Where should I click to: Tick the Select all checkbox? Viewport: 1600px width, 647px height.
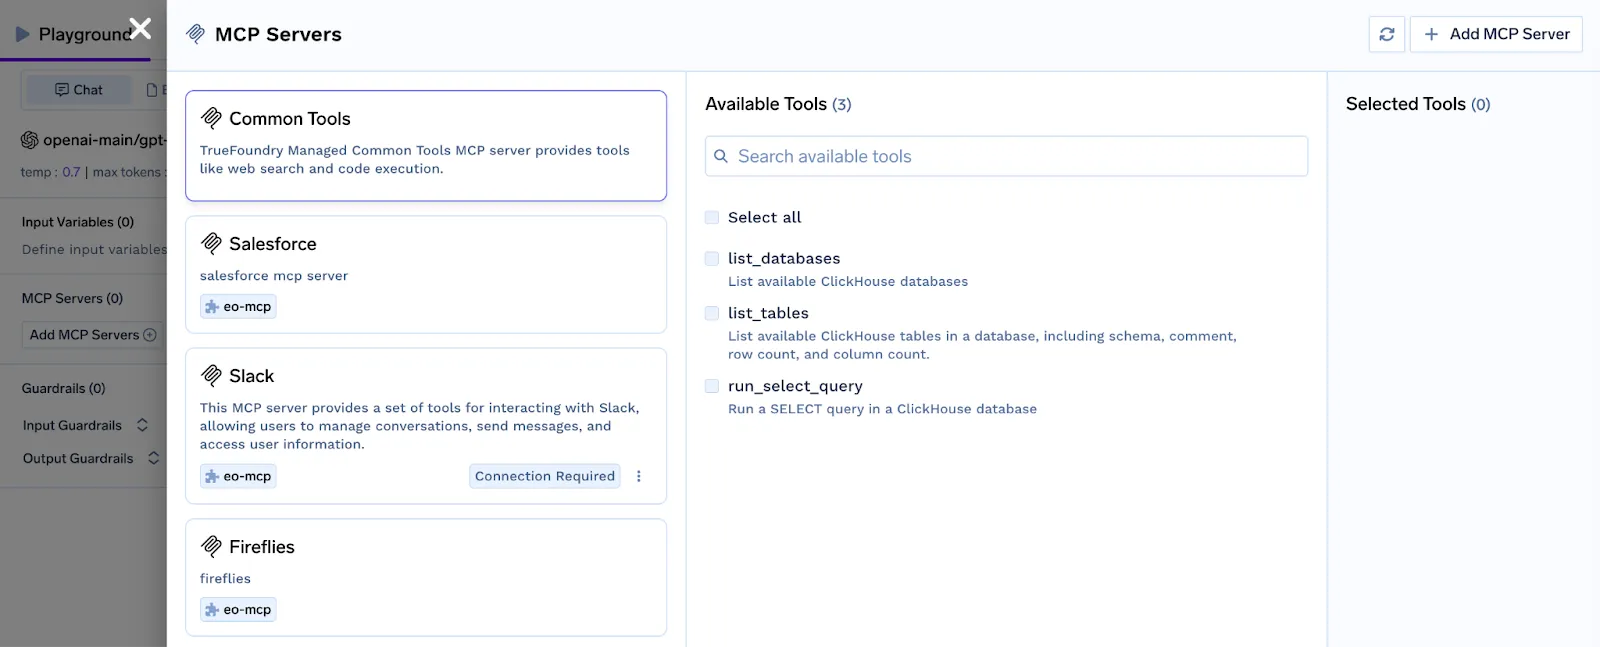712,217
